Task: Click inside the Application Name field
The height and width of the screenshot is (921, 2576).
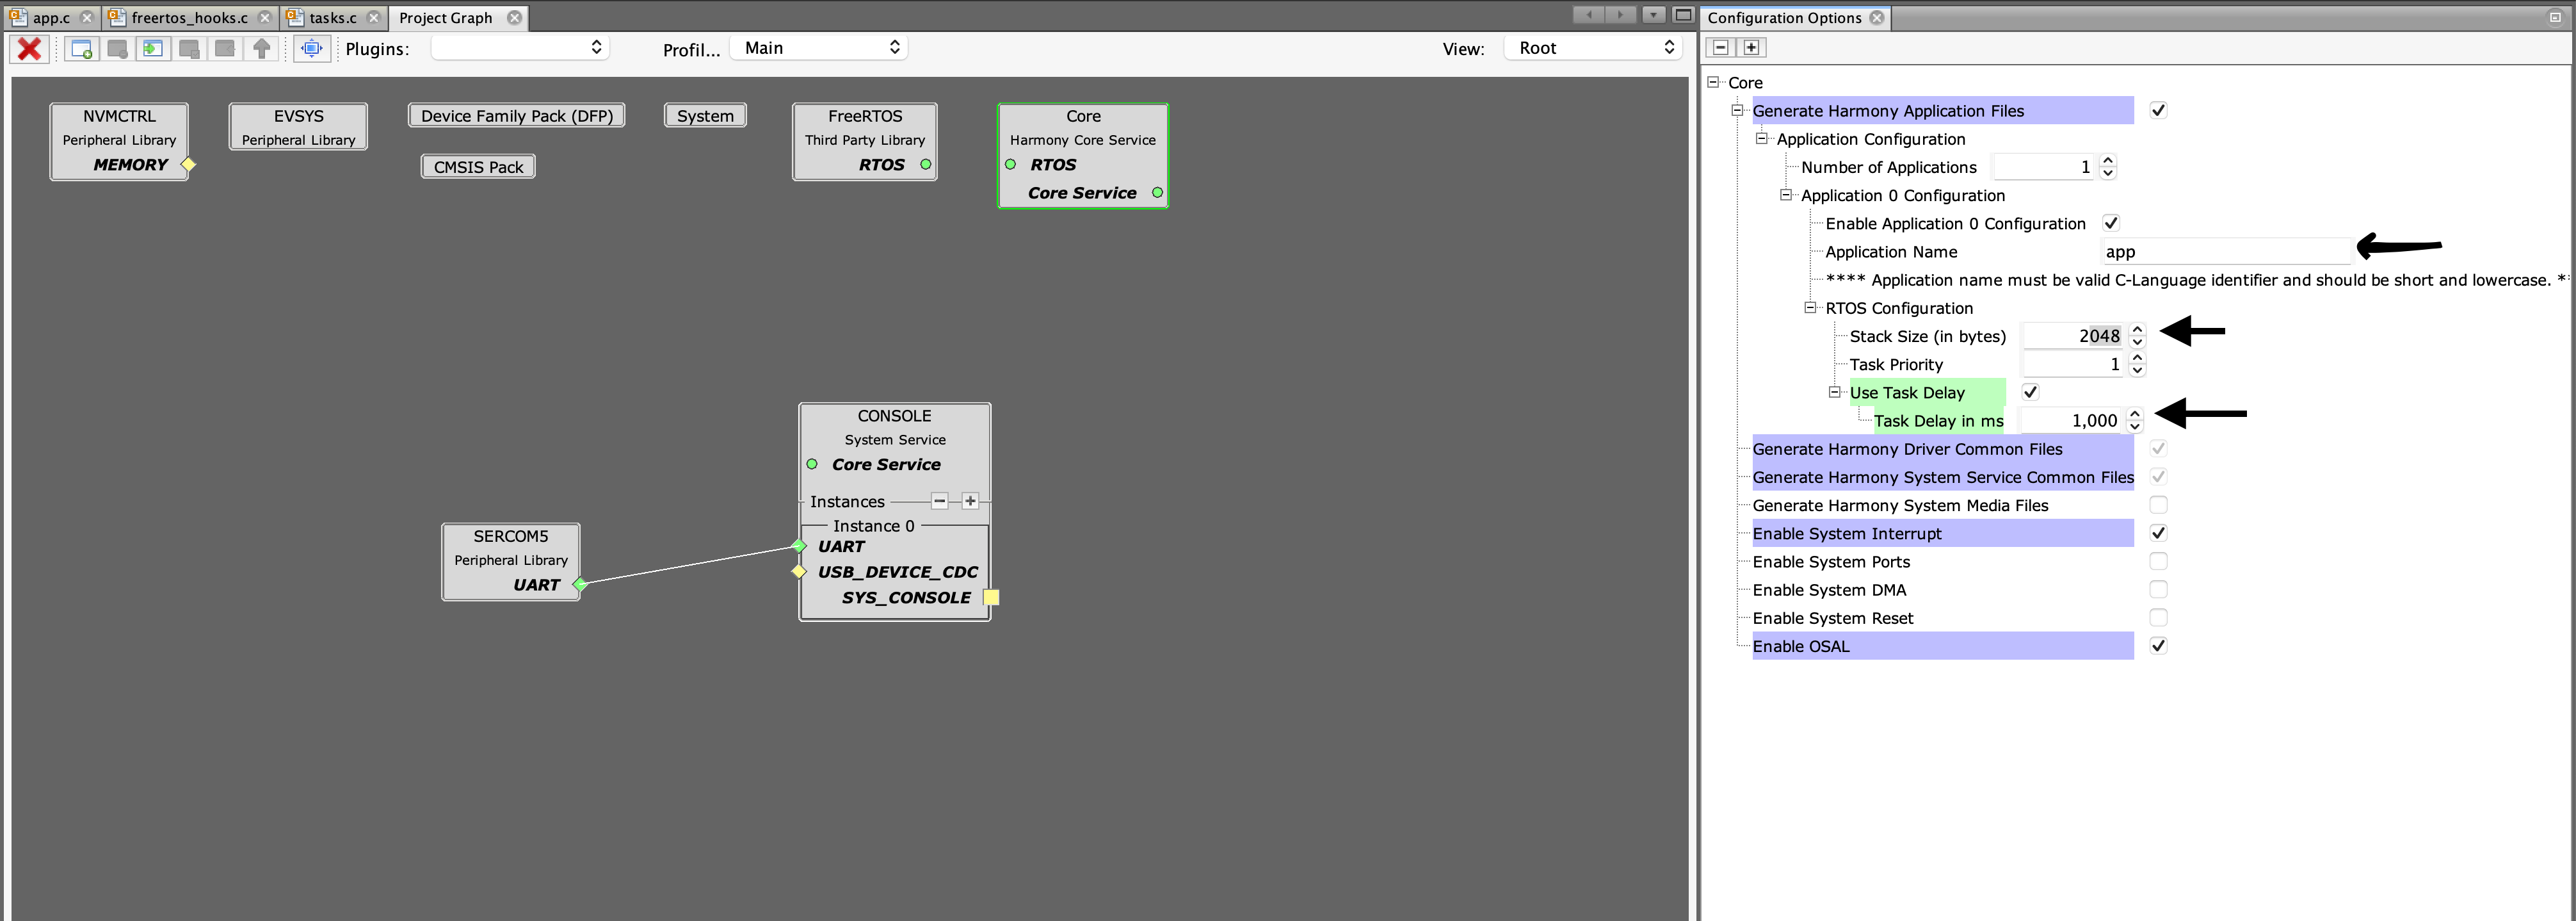Action: click(2225, 251)
